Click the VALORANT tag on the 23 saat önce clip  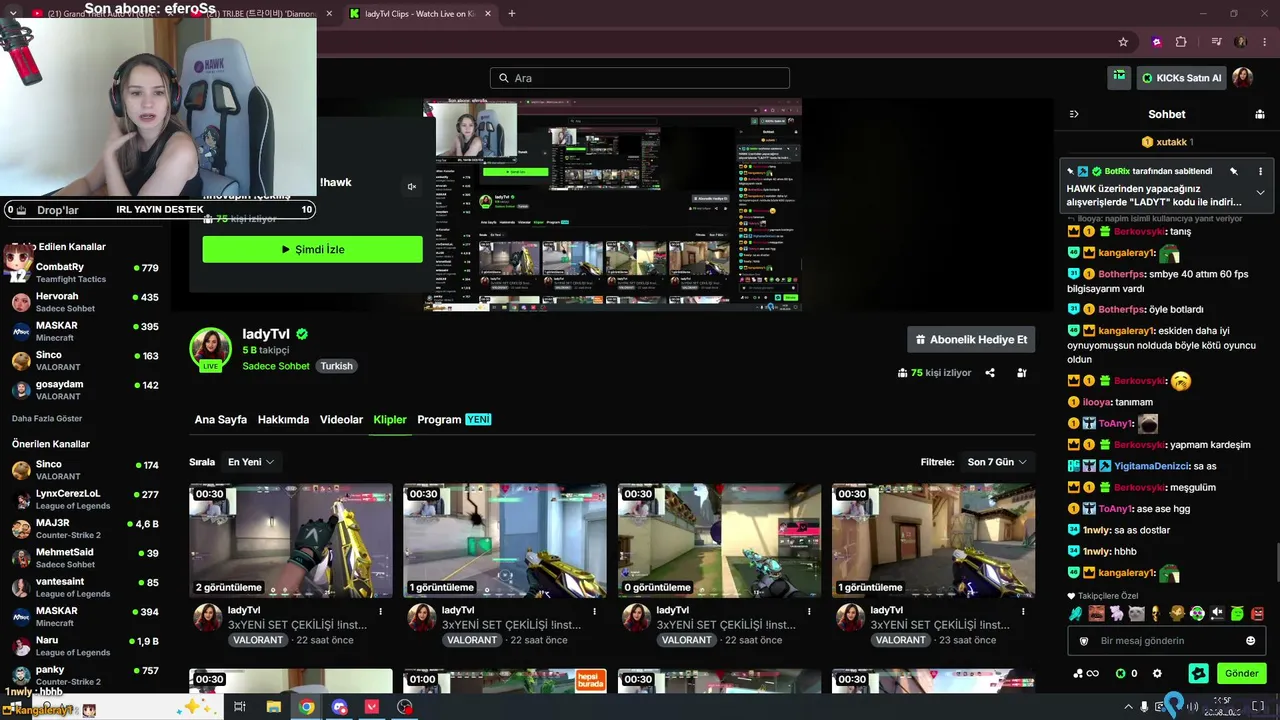[901, 640]
